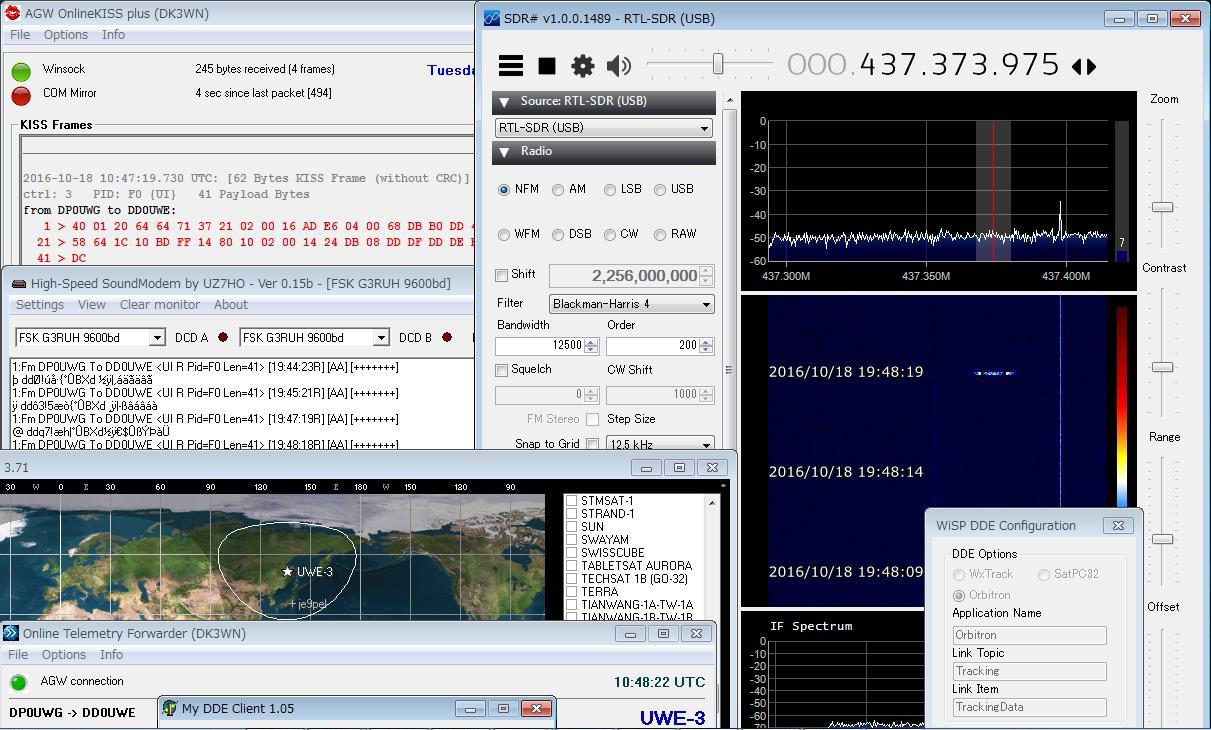The image size is (1211, 730).
Task: Enable the Squelch checkbox
Action: tap(502, 370)
